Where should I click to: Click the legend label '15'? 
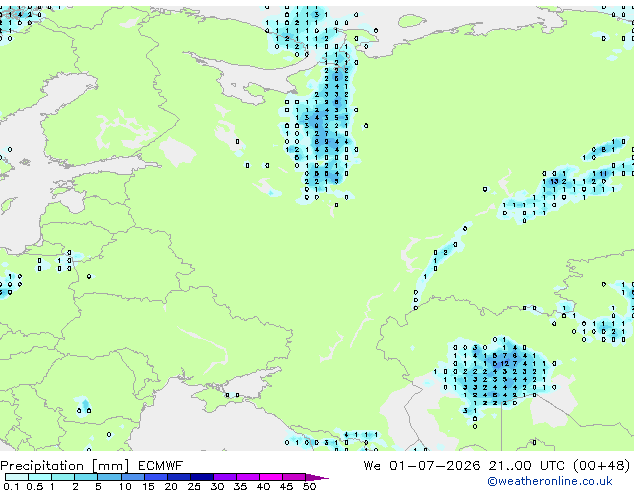[148, 486]
